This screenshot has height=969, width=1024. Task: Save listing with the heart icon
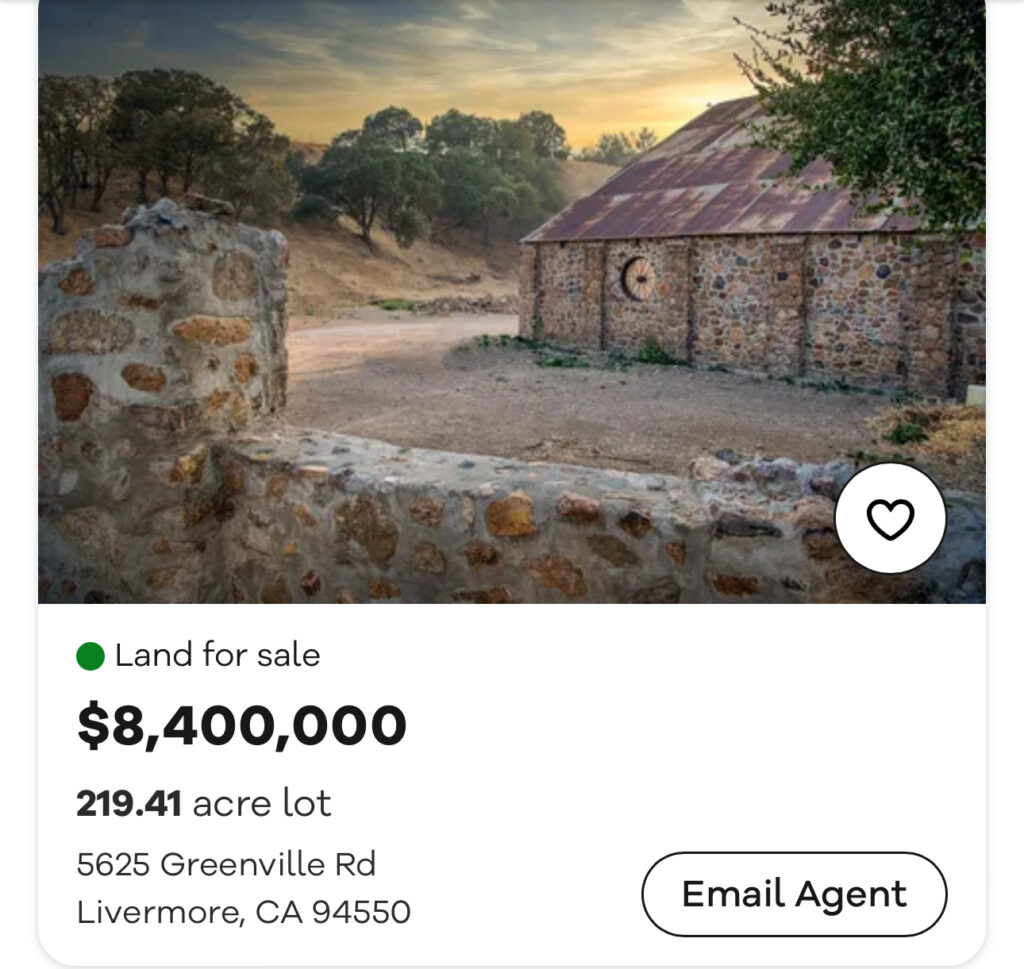coord(890,518)
